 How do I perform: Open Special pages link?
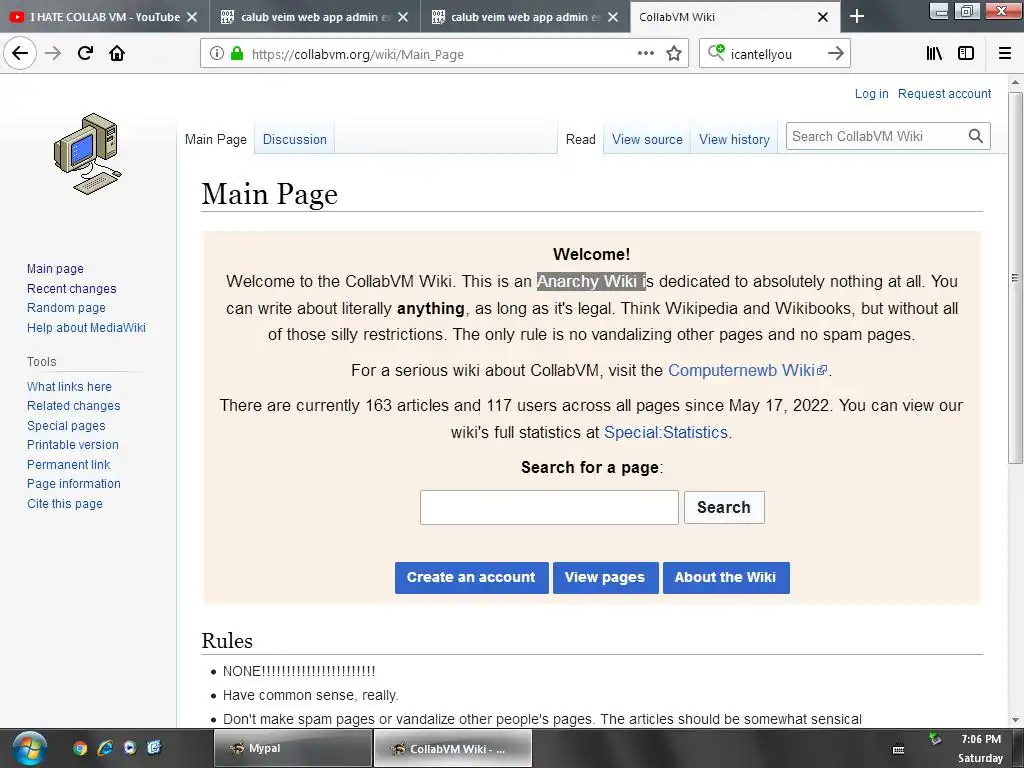pyautogui.click(x=66, y=425)
